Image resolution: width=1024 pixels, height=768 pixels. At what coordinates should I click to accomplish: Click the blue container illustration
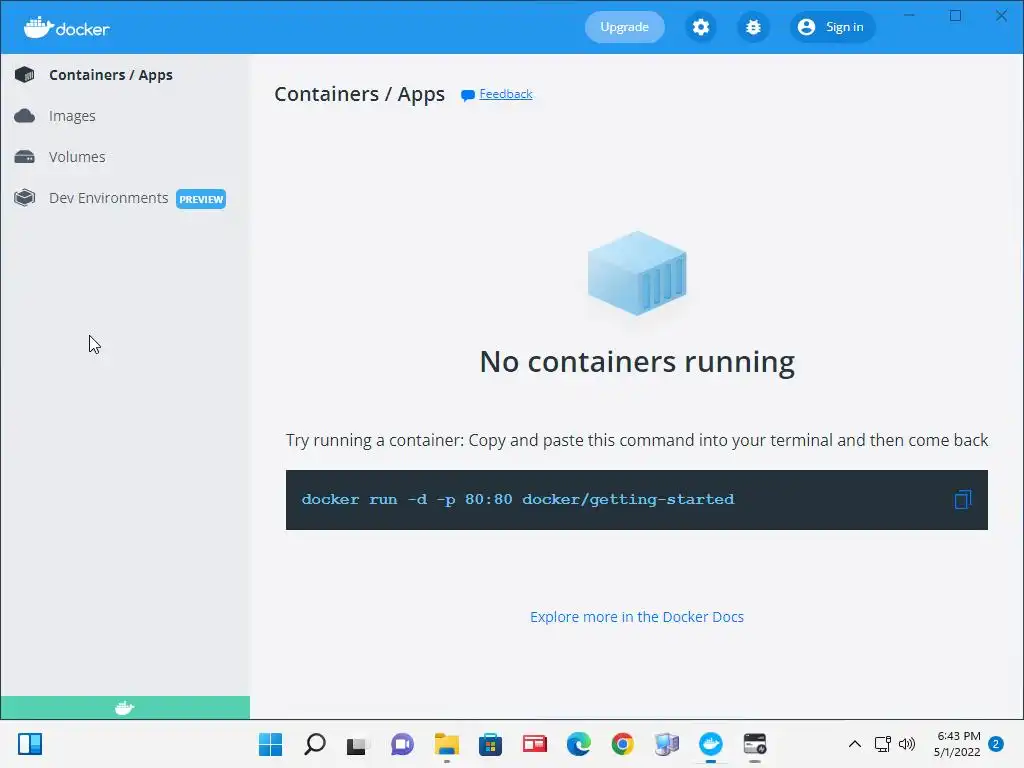637,273
